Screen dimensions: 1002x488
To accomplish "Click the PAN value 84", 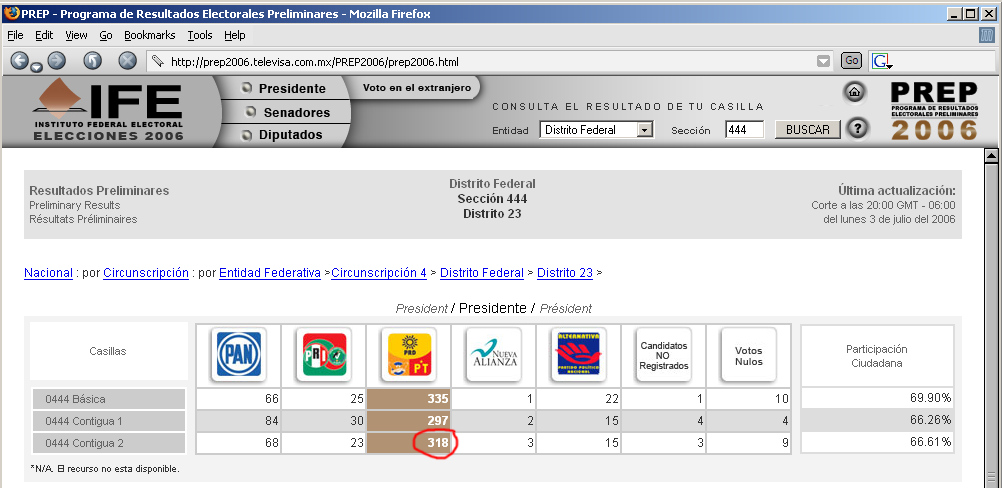I will point(272,421).
